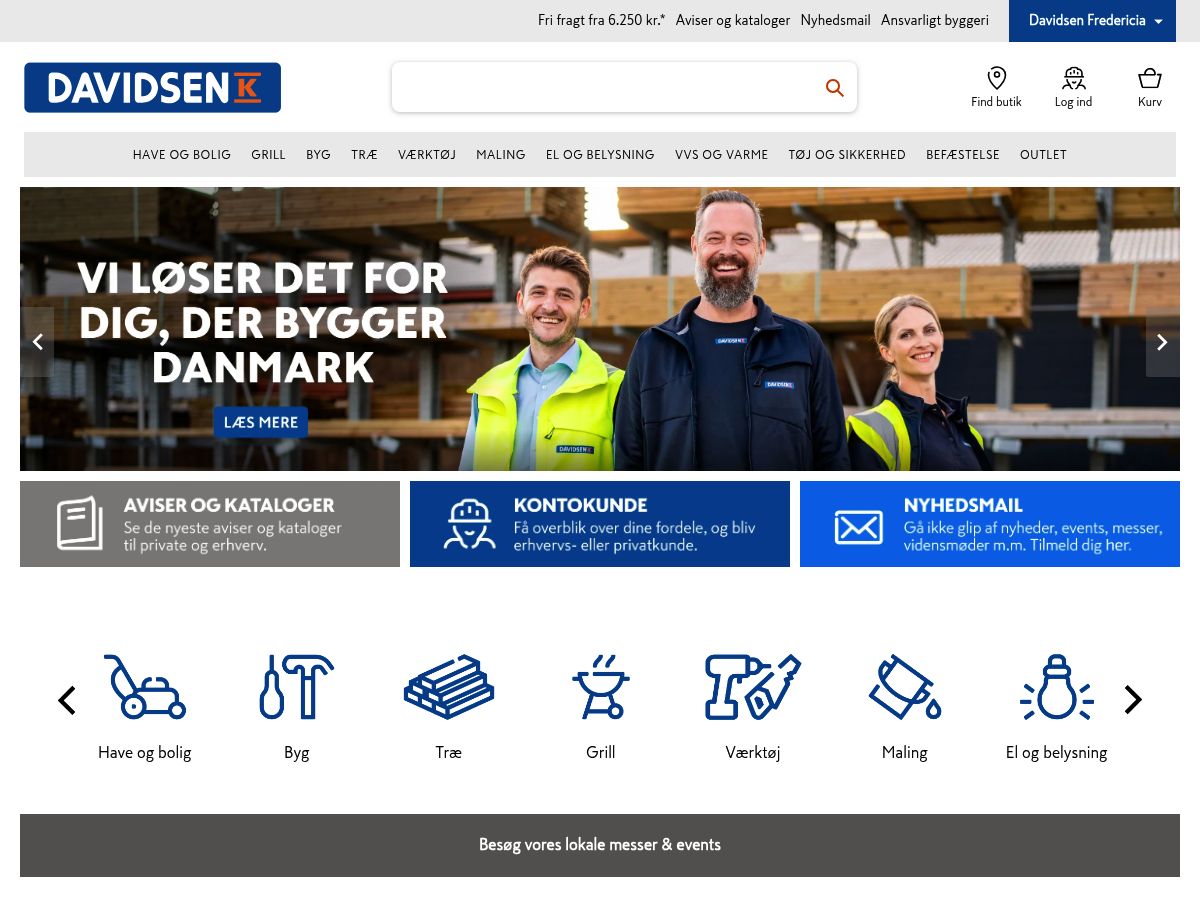Go to next hero banner slide
Image resolution: width=1200 pixels, height=900 pixels.
(x=1163, y=342)
